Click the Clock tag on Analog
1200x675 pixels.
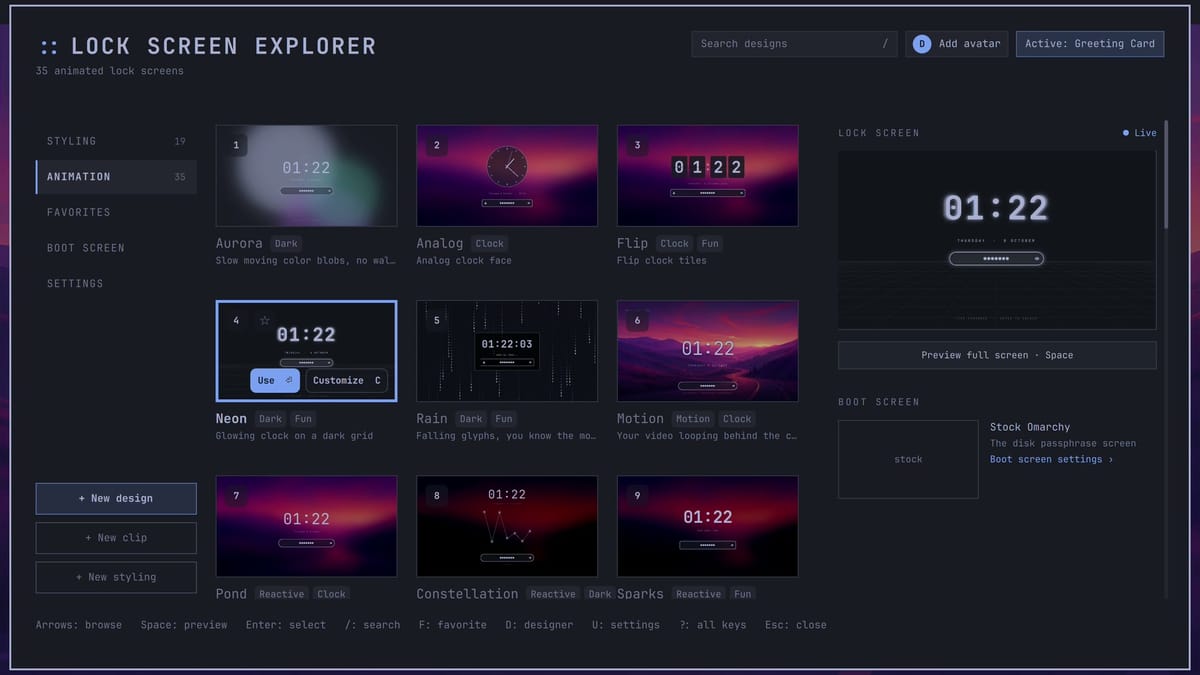point(490,243)
